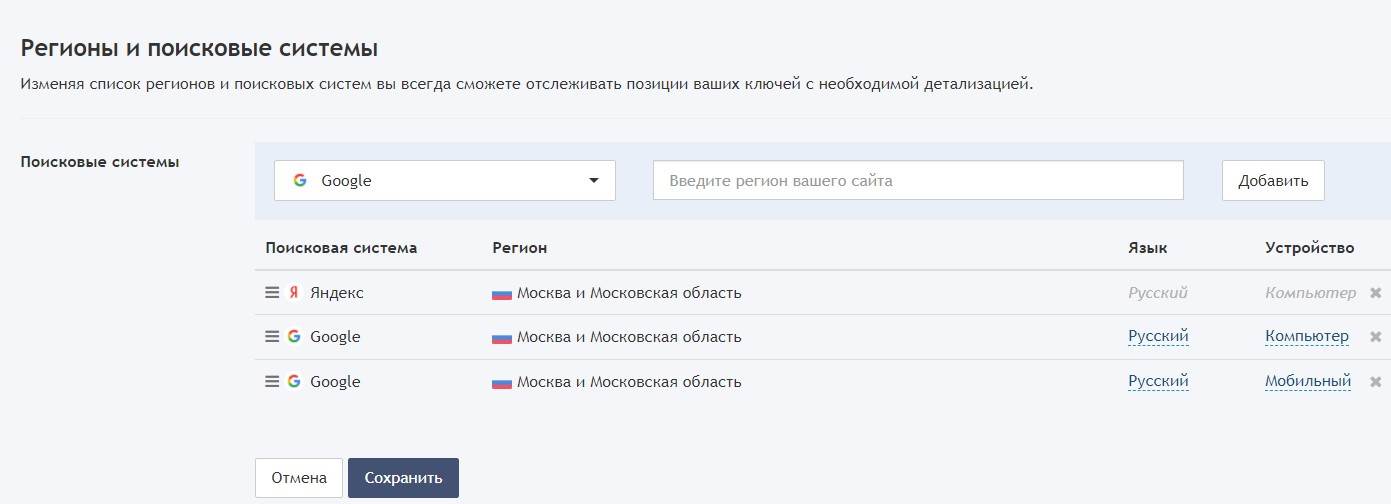1391x504 pixels.
Task: Cancel changes with Отмена button
Action: coord(299,478)
